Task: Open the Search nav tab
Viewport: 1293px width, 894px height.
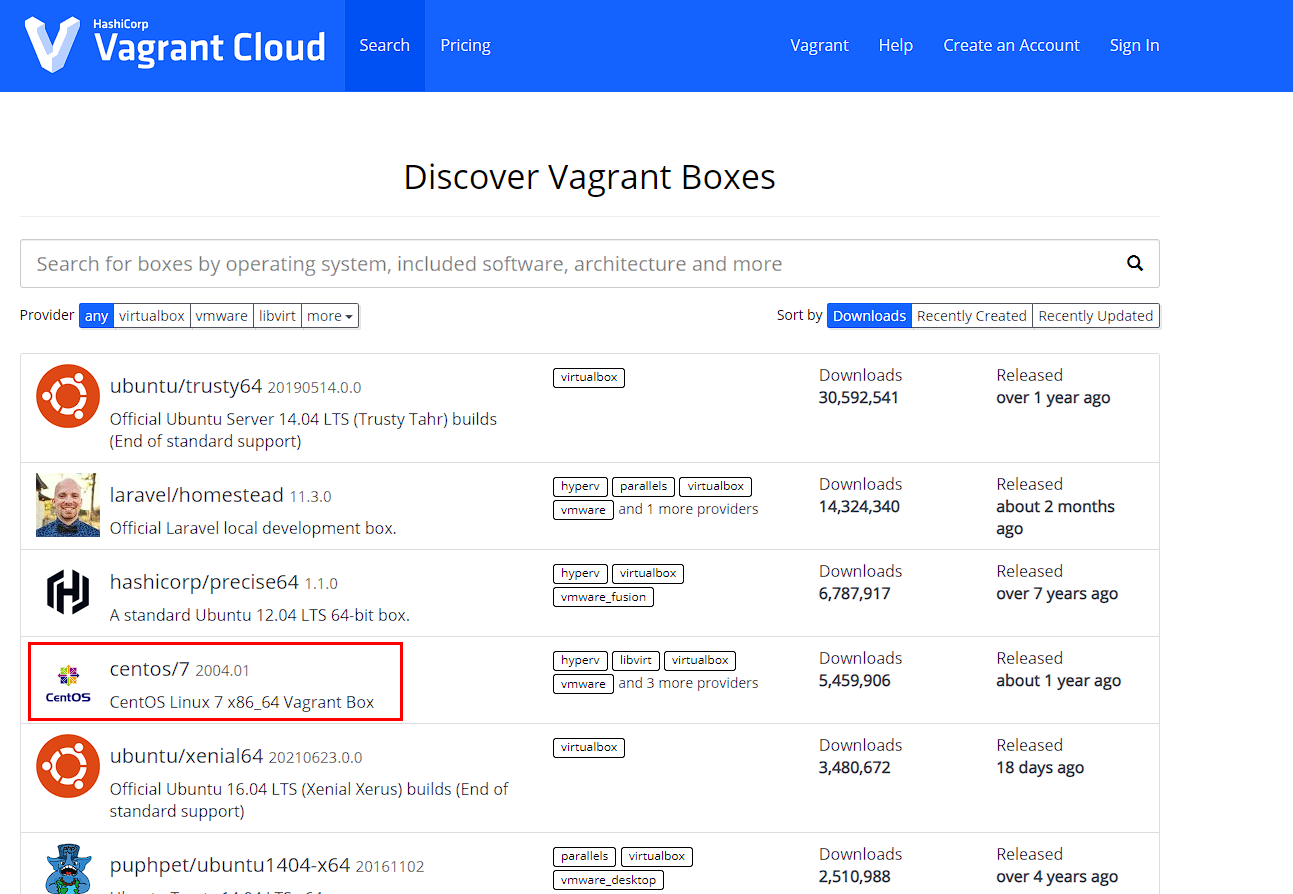Action: 385,45
